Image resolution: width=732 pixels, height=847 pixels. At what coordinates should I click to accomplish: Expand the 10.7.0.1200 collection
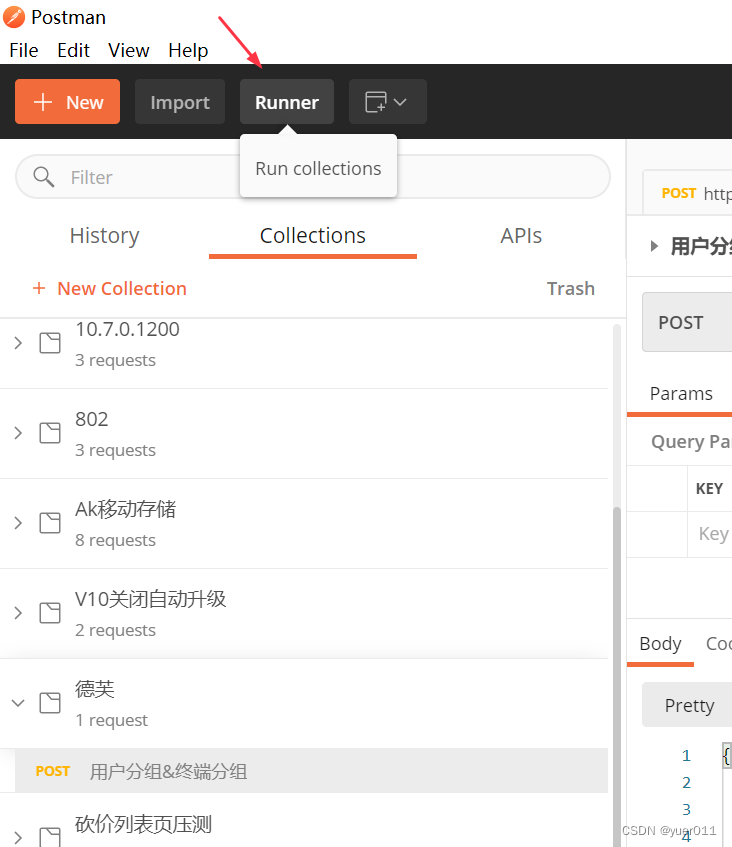(x=18, y=343)
